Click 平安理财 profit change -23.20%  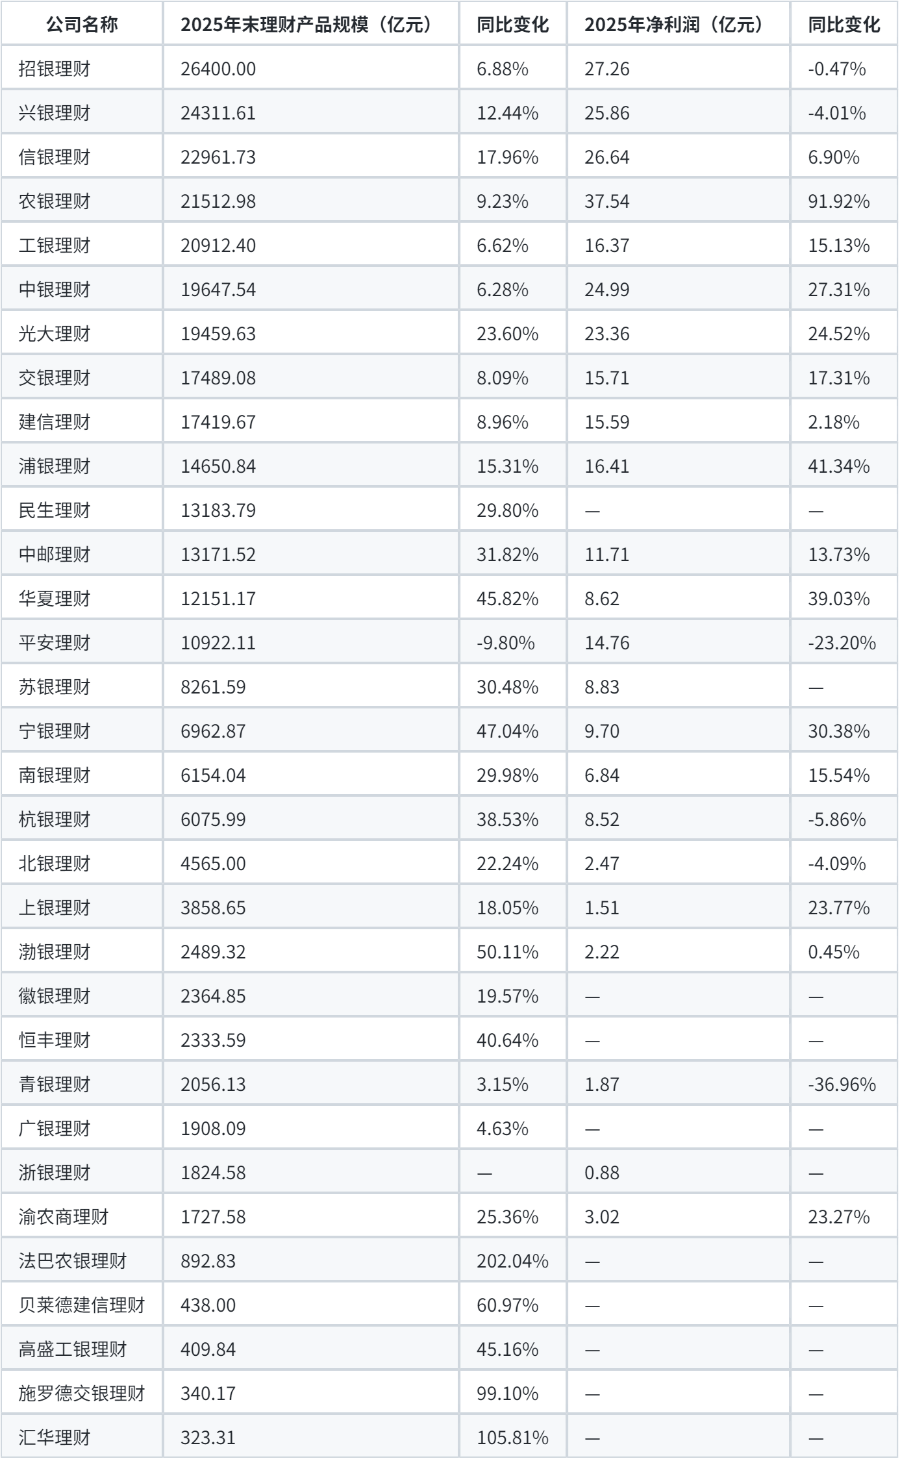841,642
